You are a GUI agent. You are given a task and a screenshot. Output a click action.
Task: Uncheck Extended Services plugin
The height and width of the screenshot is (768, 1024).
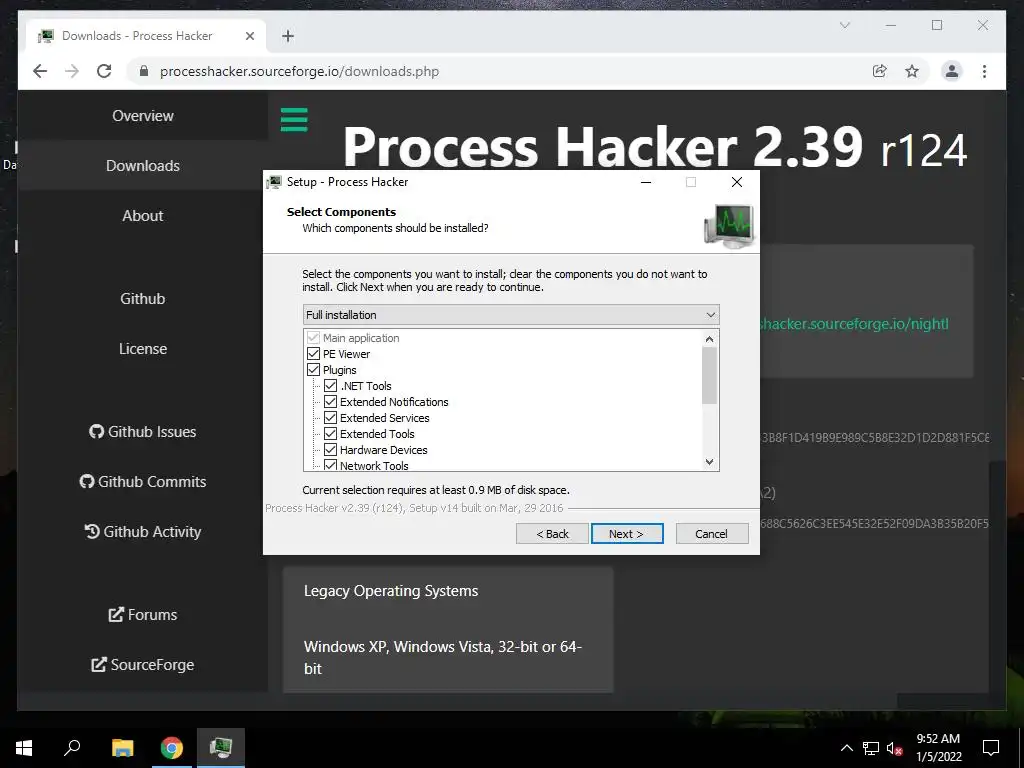tap(330, 418)
